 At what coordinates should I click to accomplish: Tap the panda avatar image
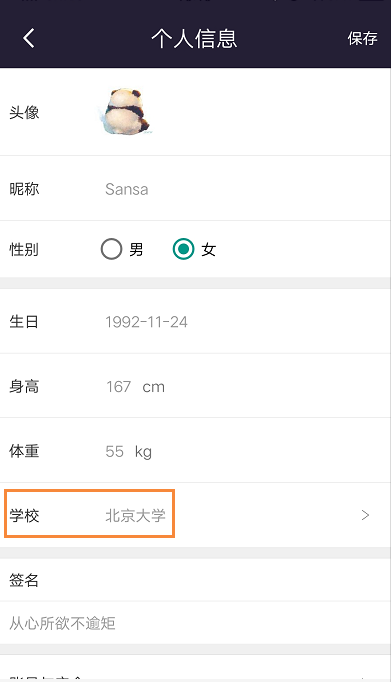pos(124,111)
